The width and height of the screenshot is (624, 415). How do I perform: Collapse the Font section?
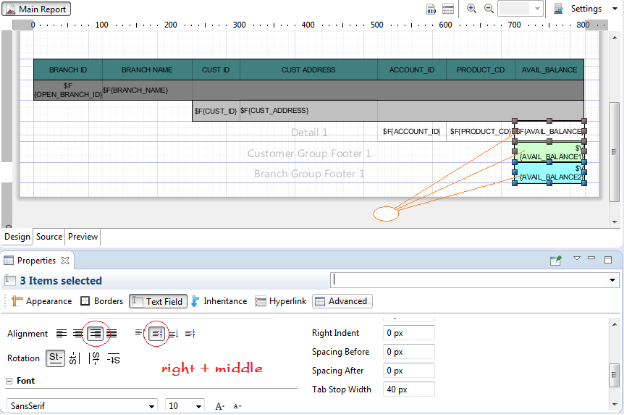click(10, 381)
